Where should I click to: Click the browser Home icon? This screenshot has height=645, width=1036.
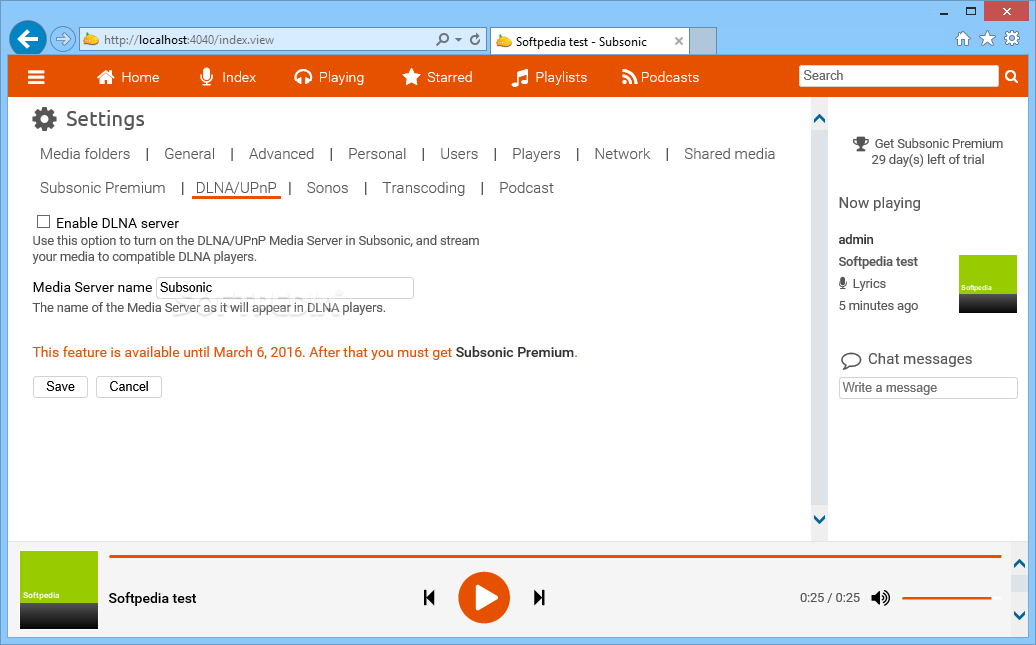(963, 39)
